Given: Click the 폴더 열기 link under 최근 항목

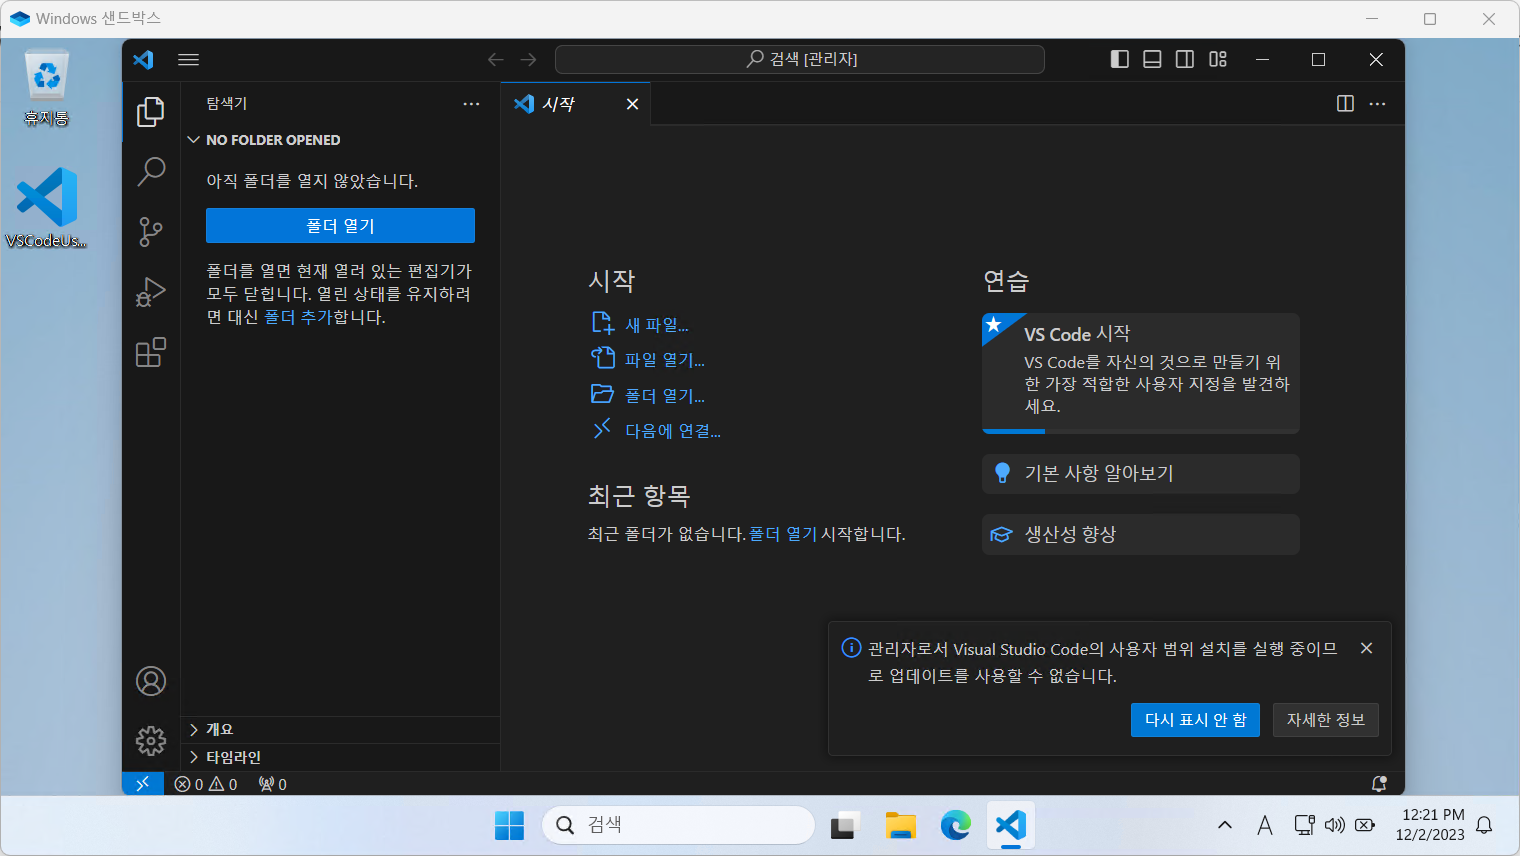Looking at the screenshot, I should pyautogui.click(x=783, y=534).
